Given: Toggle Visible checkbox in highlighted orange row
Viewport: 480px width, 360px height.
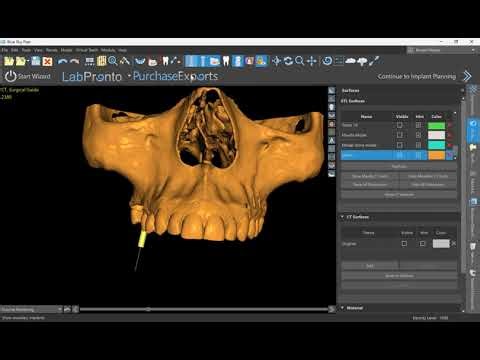Looking at the screenshot, I should click(x=399, y=155).
